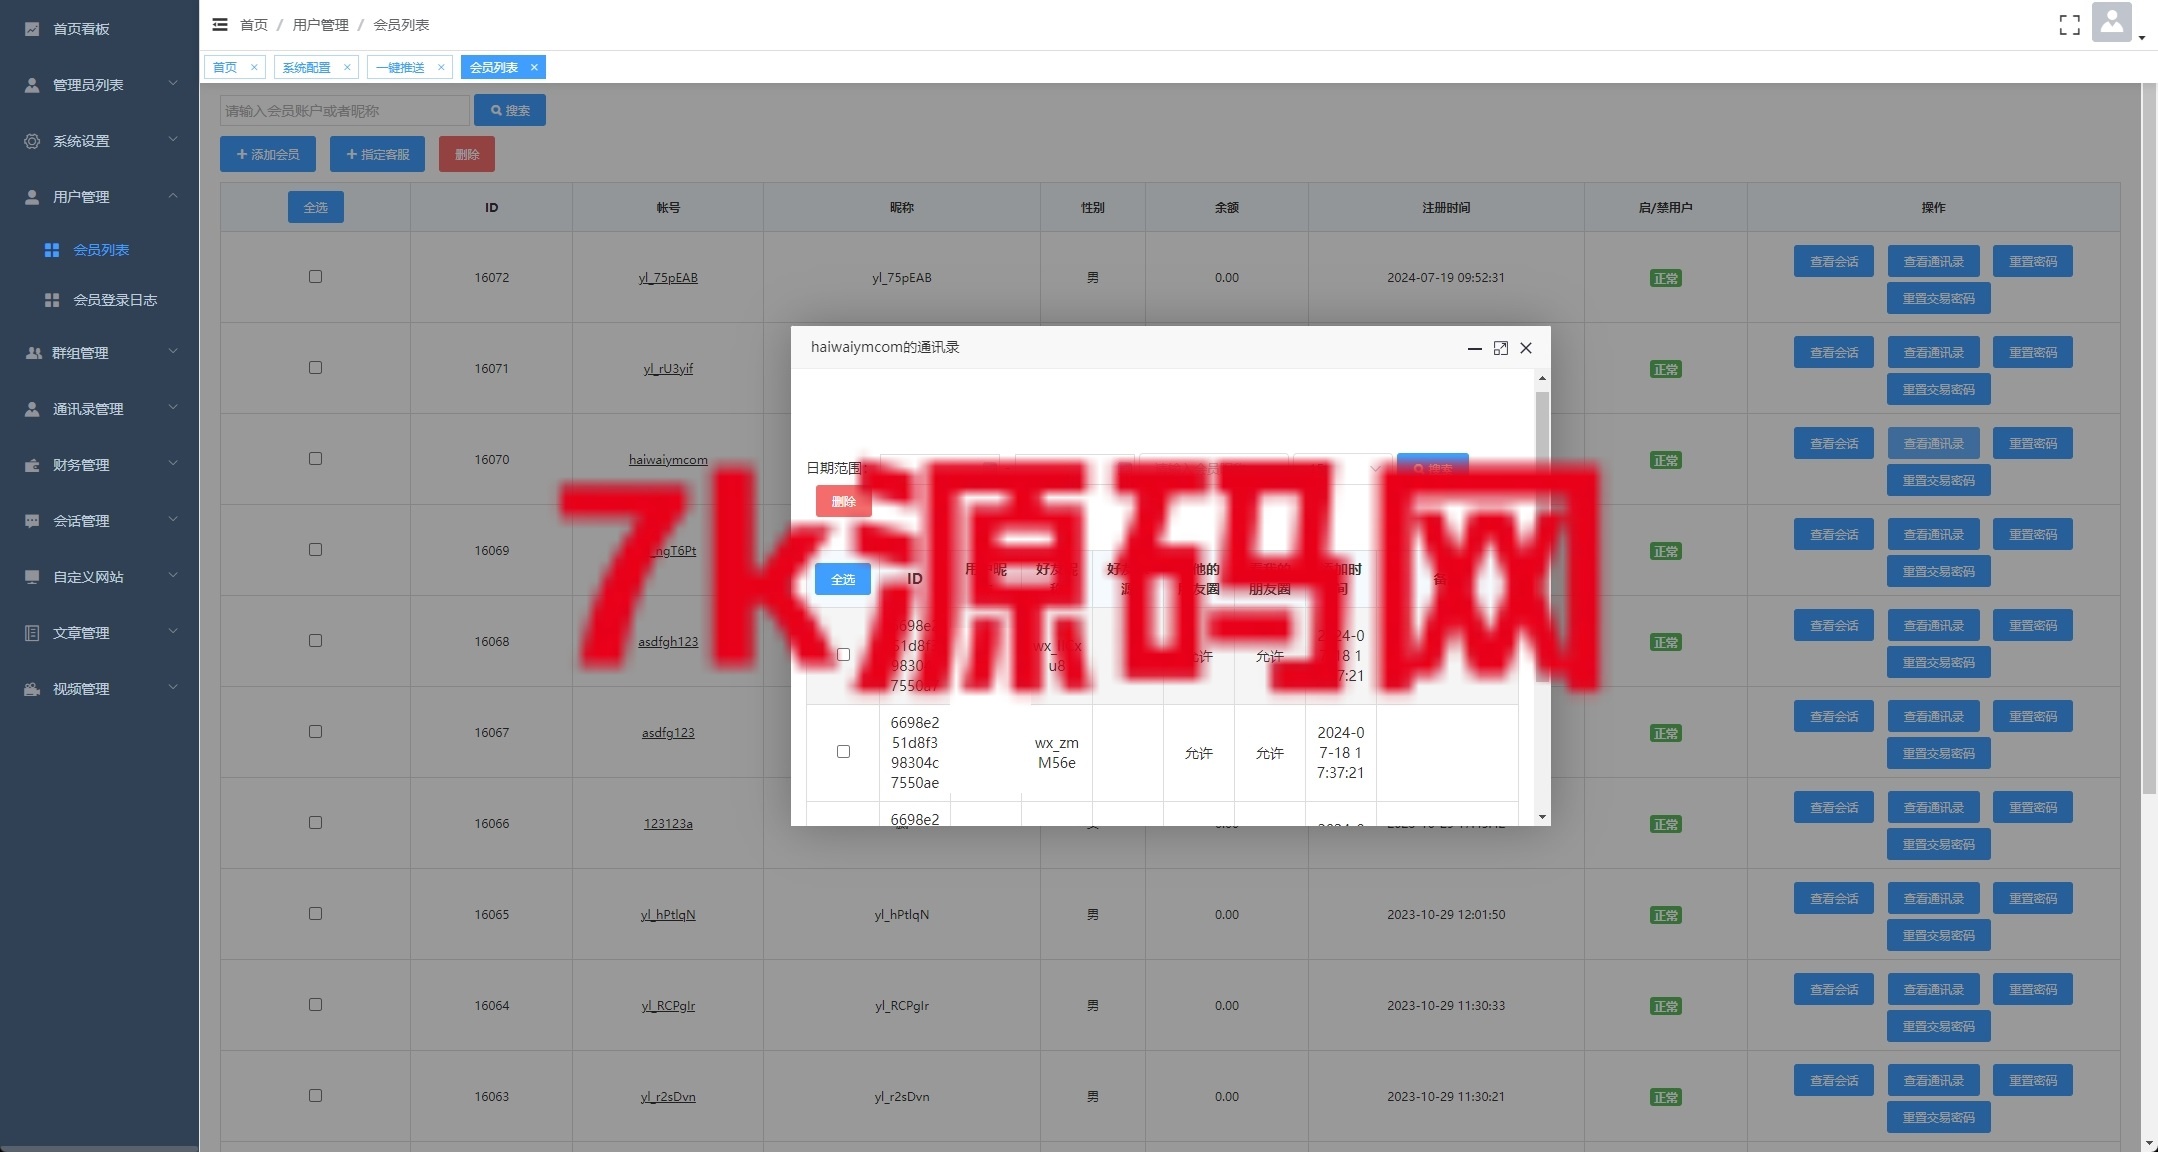Switch to the 系统配置 tab

(306, 67)
